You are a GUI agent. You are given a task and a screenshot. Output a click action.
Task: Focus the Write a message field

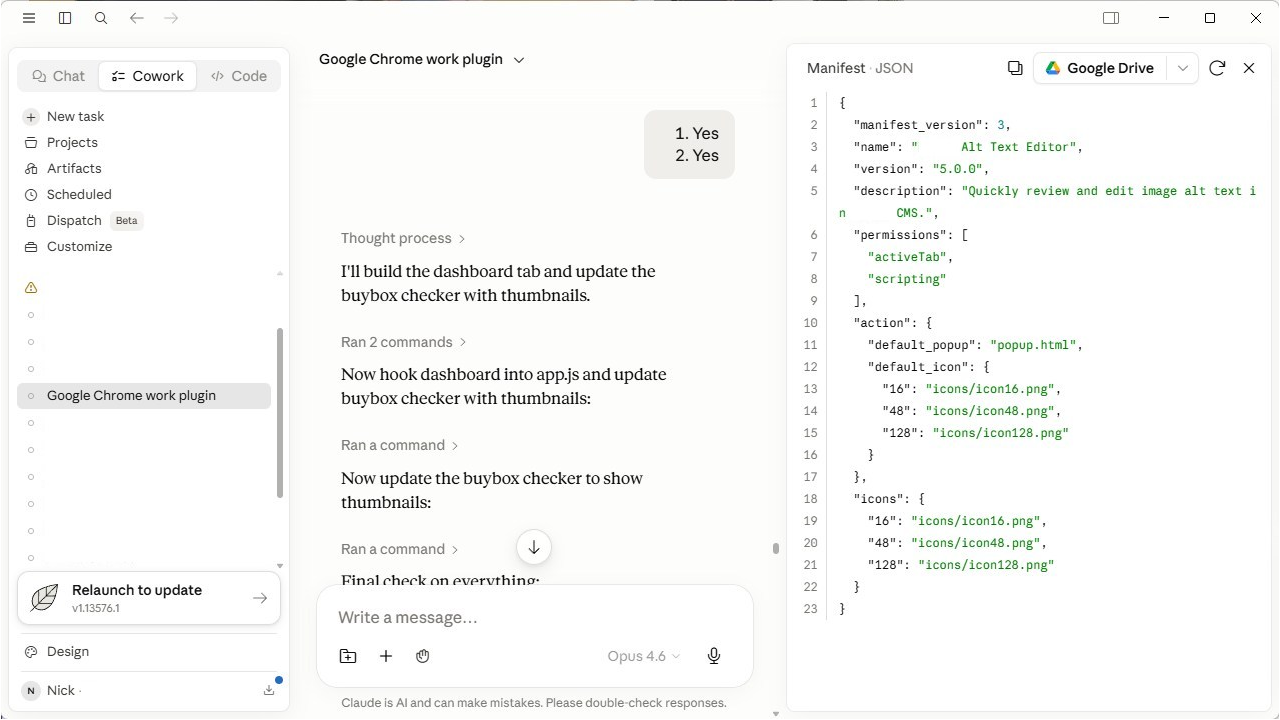(534, 617)
